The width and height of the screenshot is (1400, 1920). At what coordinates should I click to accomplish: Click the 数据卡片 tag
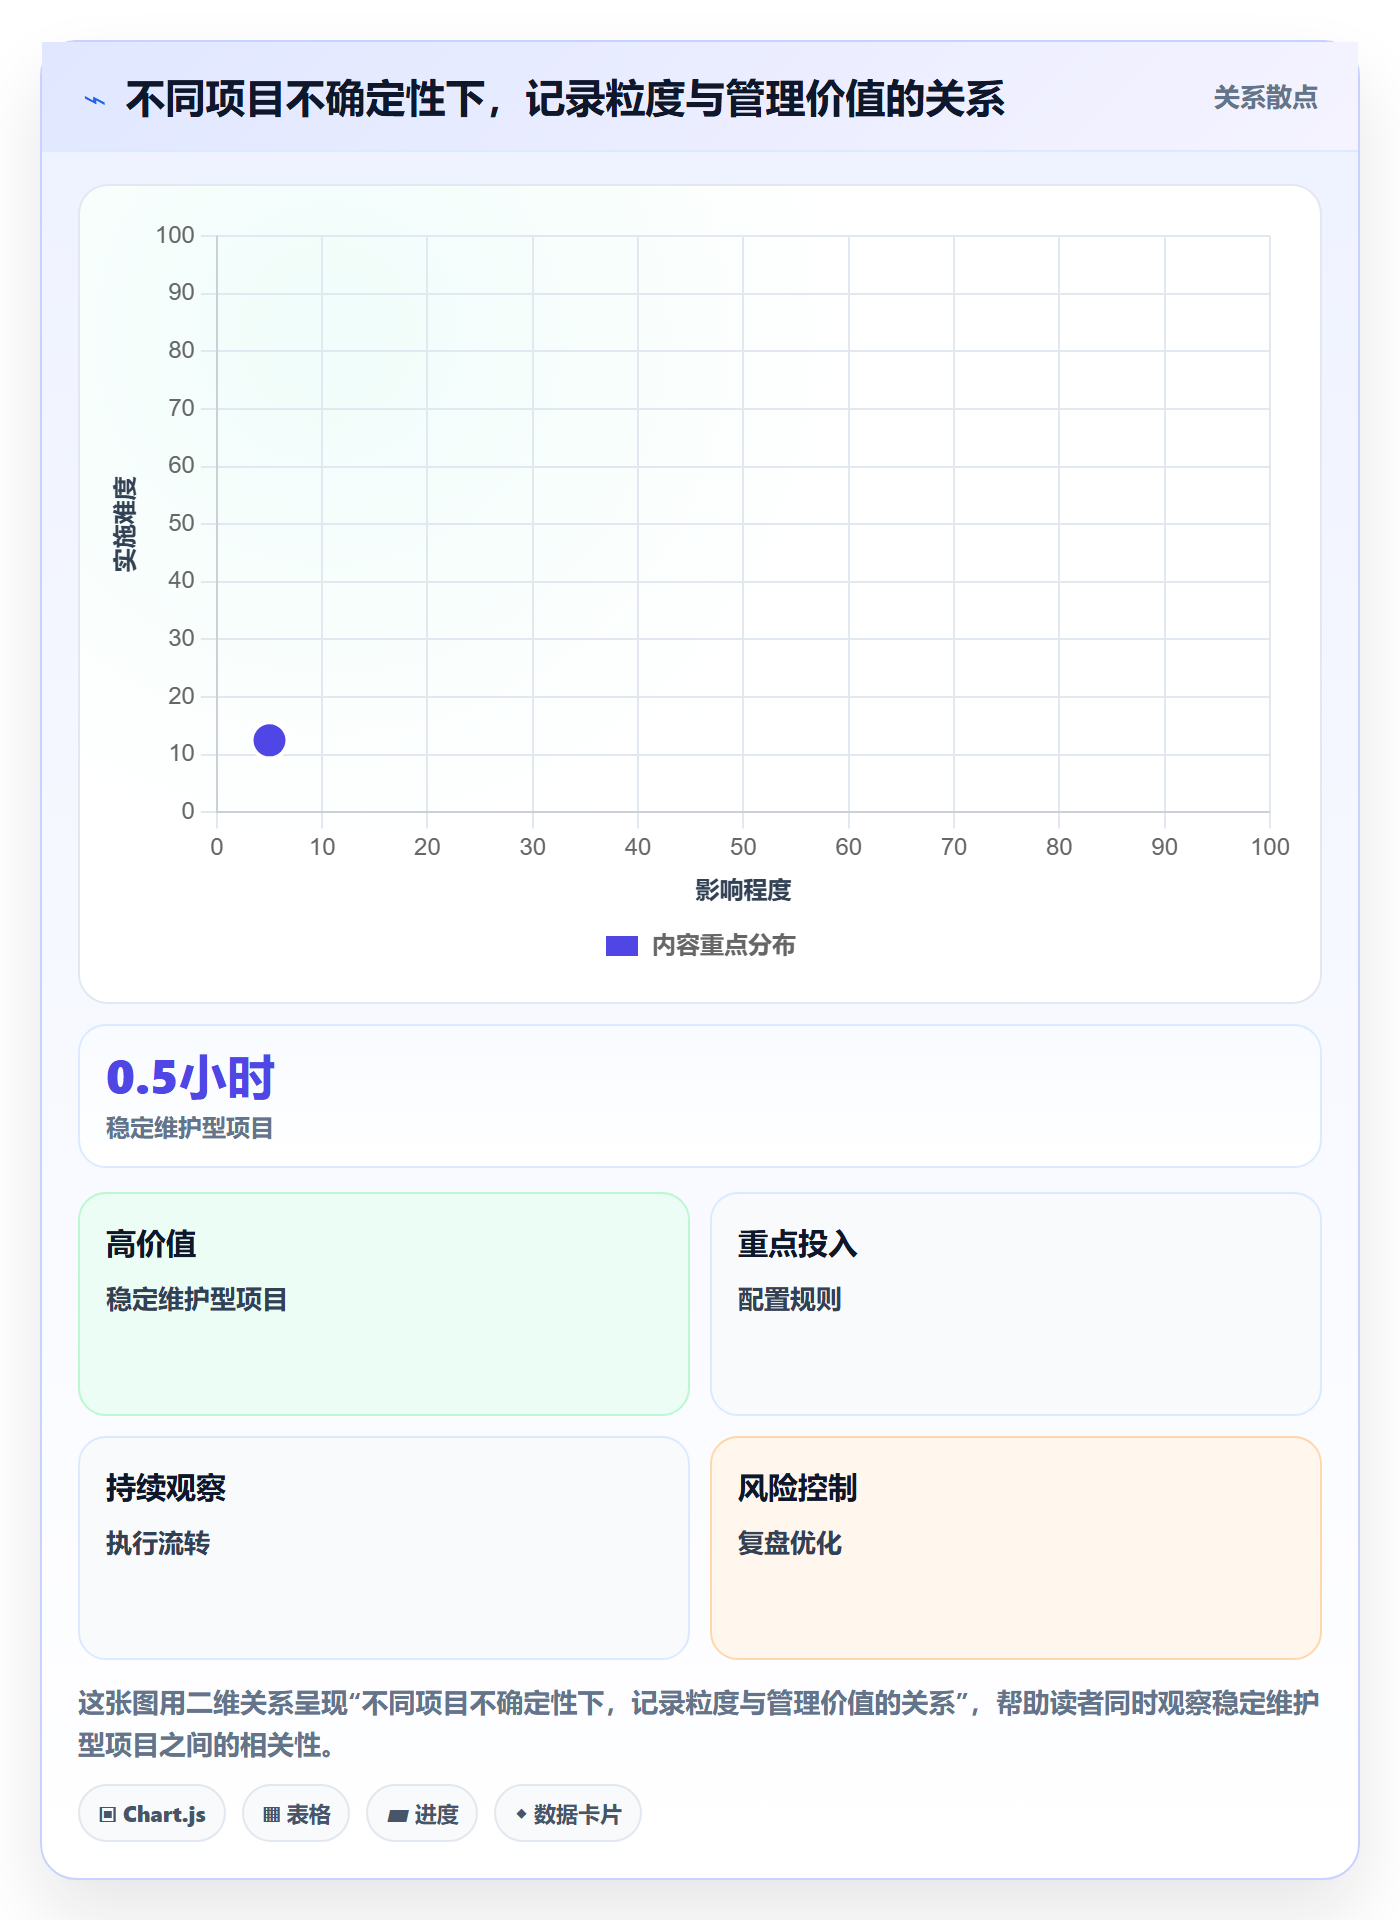click(x=568, y=1814)
